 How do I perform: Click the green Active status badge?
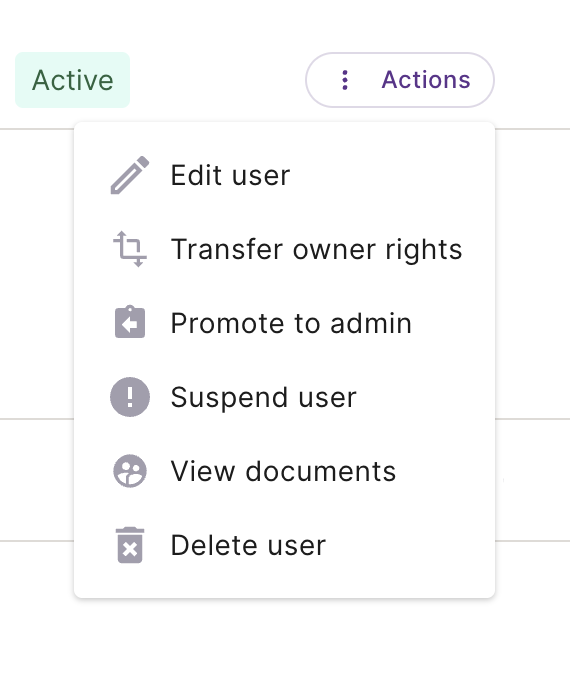(x=72, y=80)
